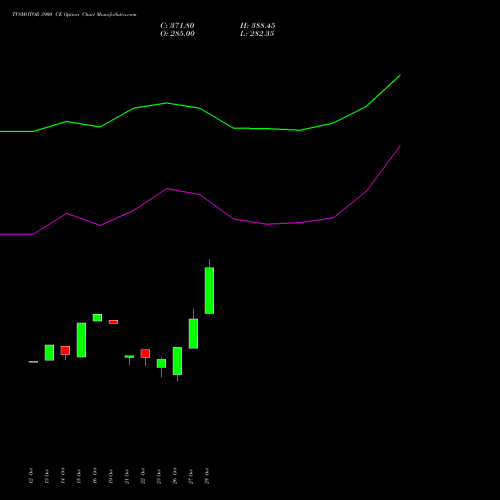This screenshot has height=500, width=500.
Task: Click the green candle for 27 Oct
Action: pos(193,334)
